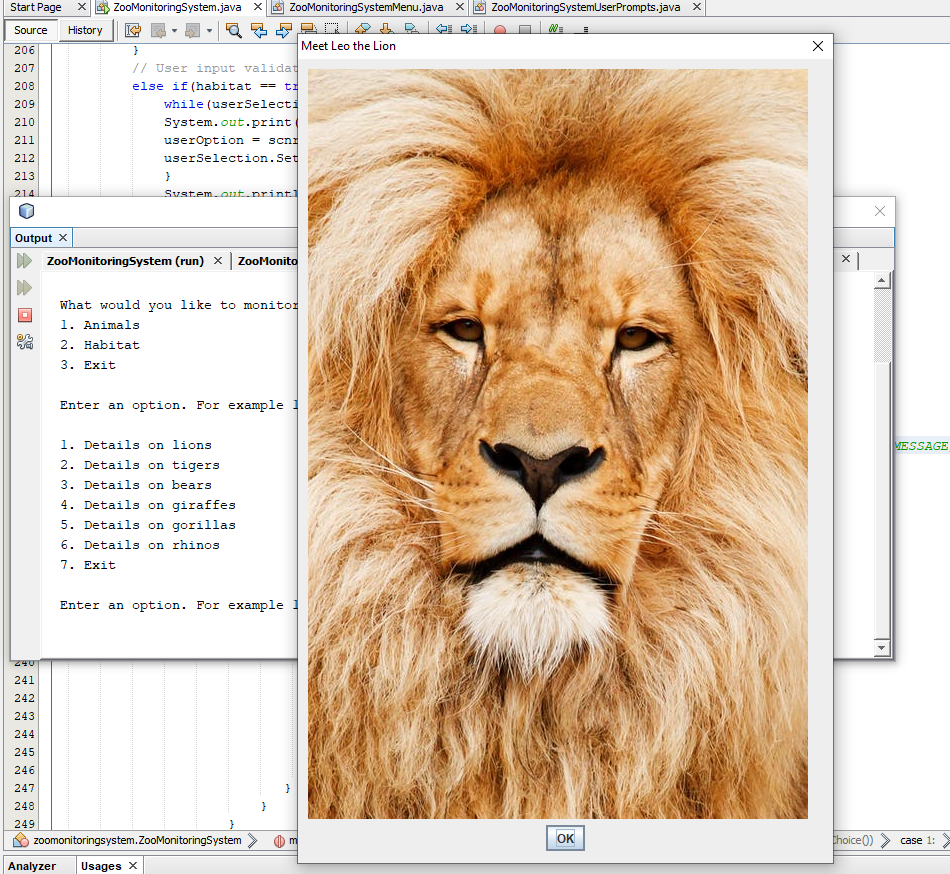This screenshot has width=950, height=874.
Task: Expand breadcrumb chevron after ZooMonitoringSystem
Action: pyautogui.click(x=253, y=840)
